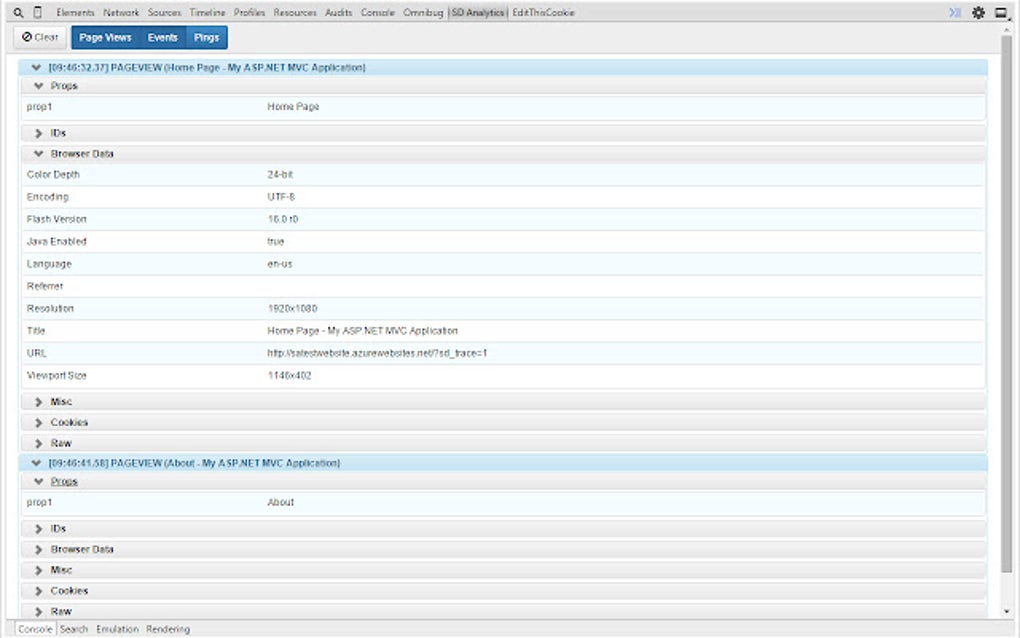Image resolution: width=1020 pixels, height=638 pixels.
Task: Expand the Misc section
Action: click(x=39, y=401)
